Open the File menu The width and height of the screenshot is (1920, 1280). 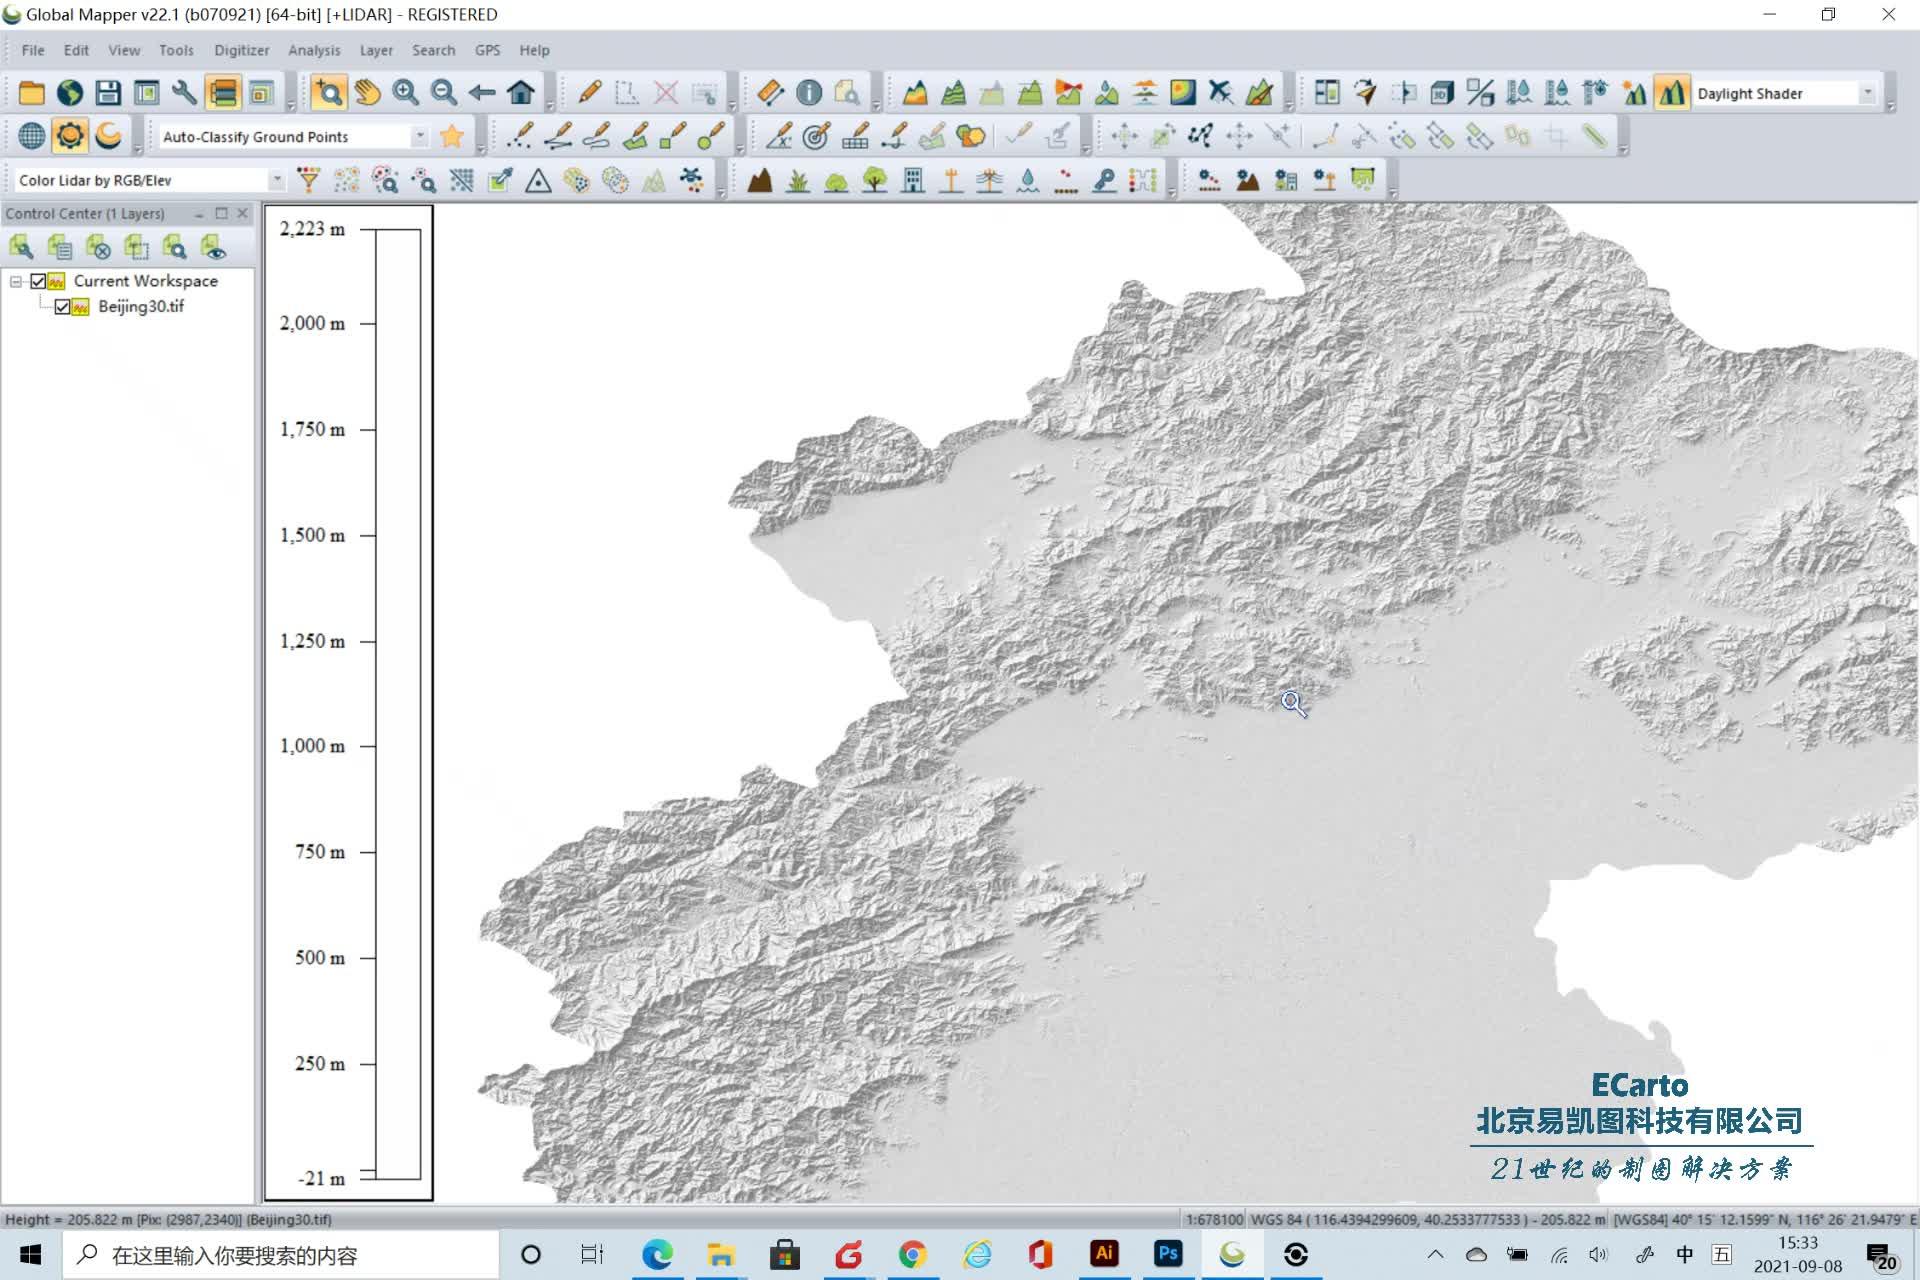click(33, 50)
